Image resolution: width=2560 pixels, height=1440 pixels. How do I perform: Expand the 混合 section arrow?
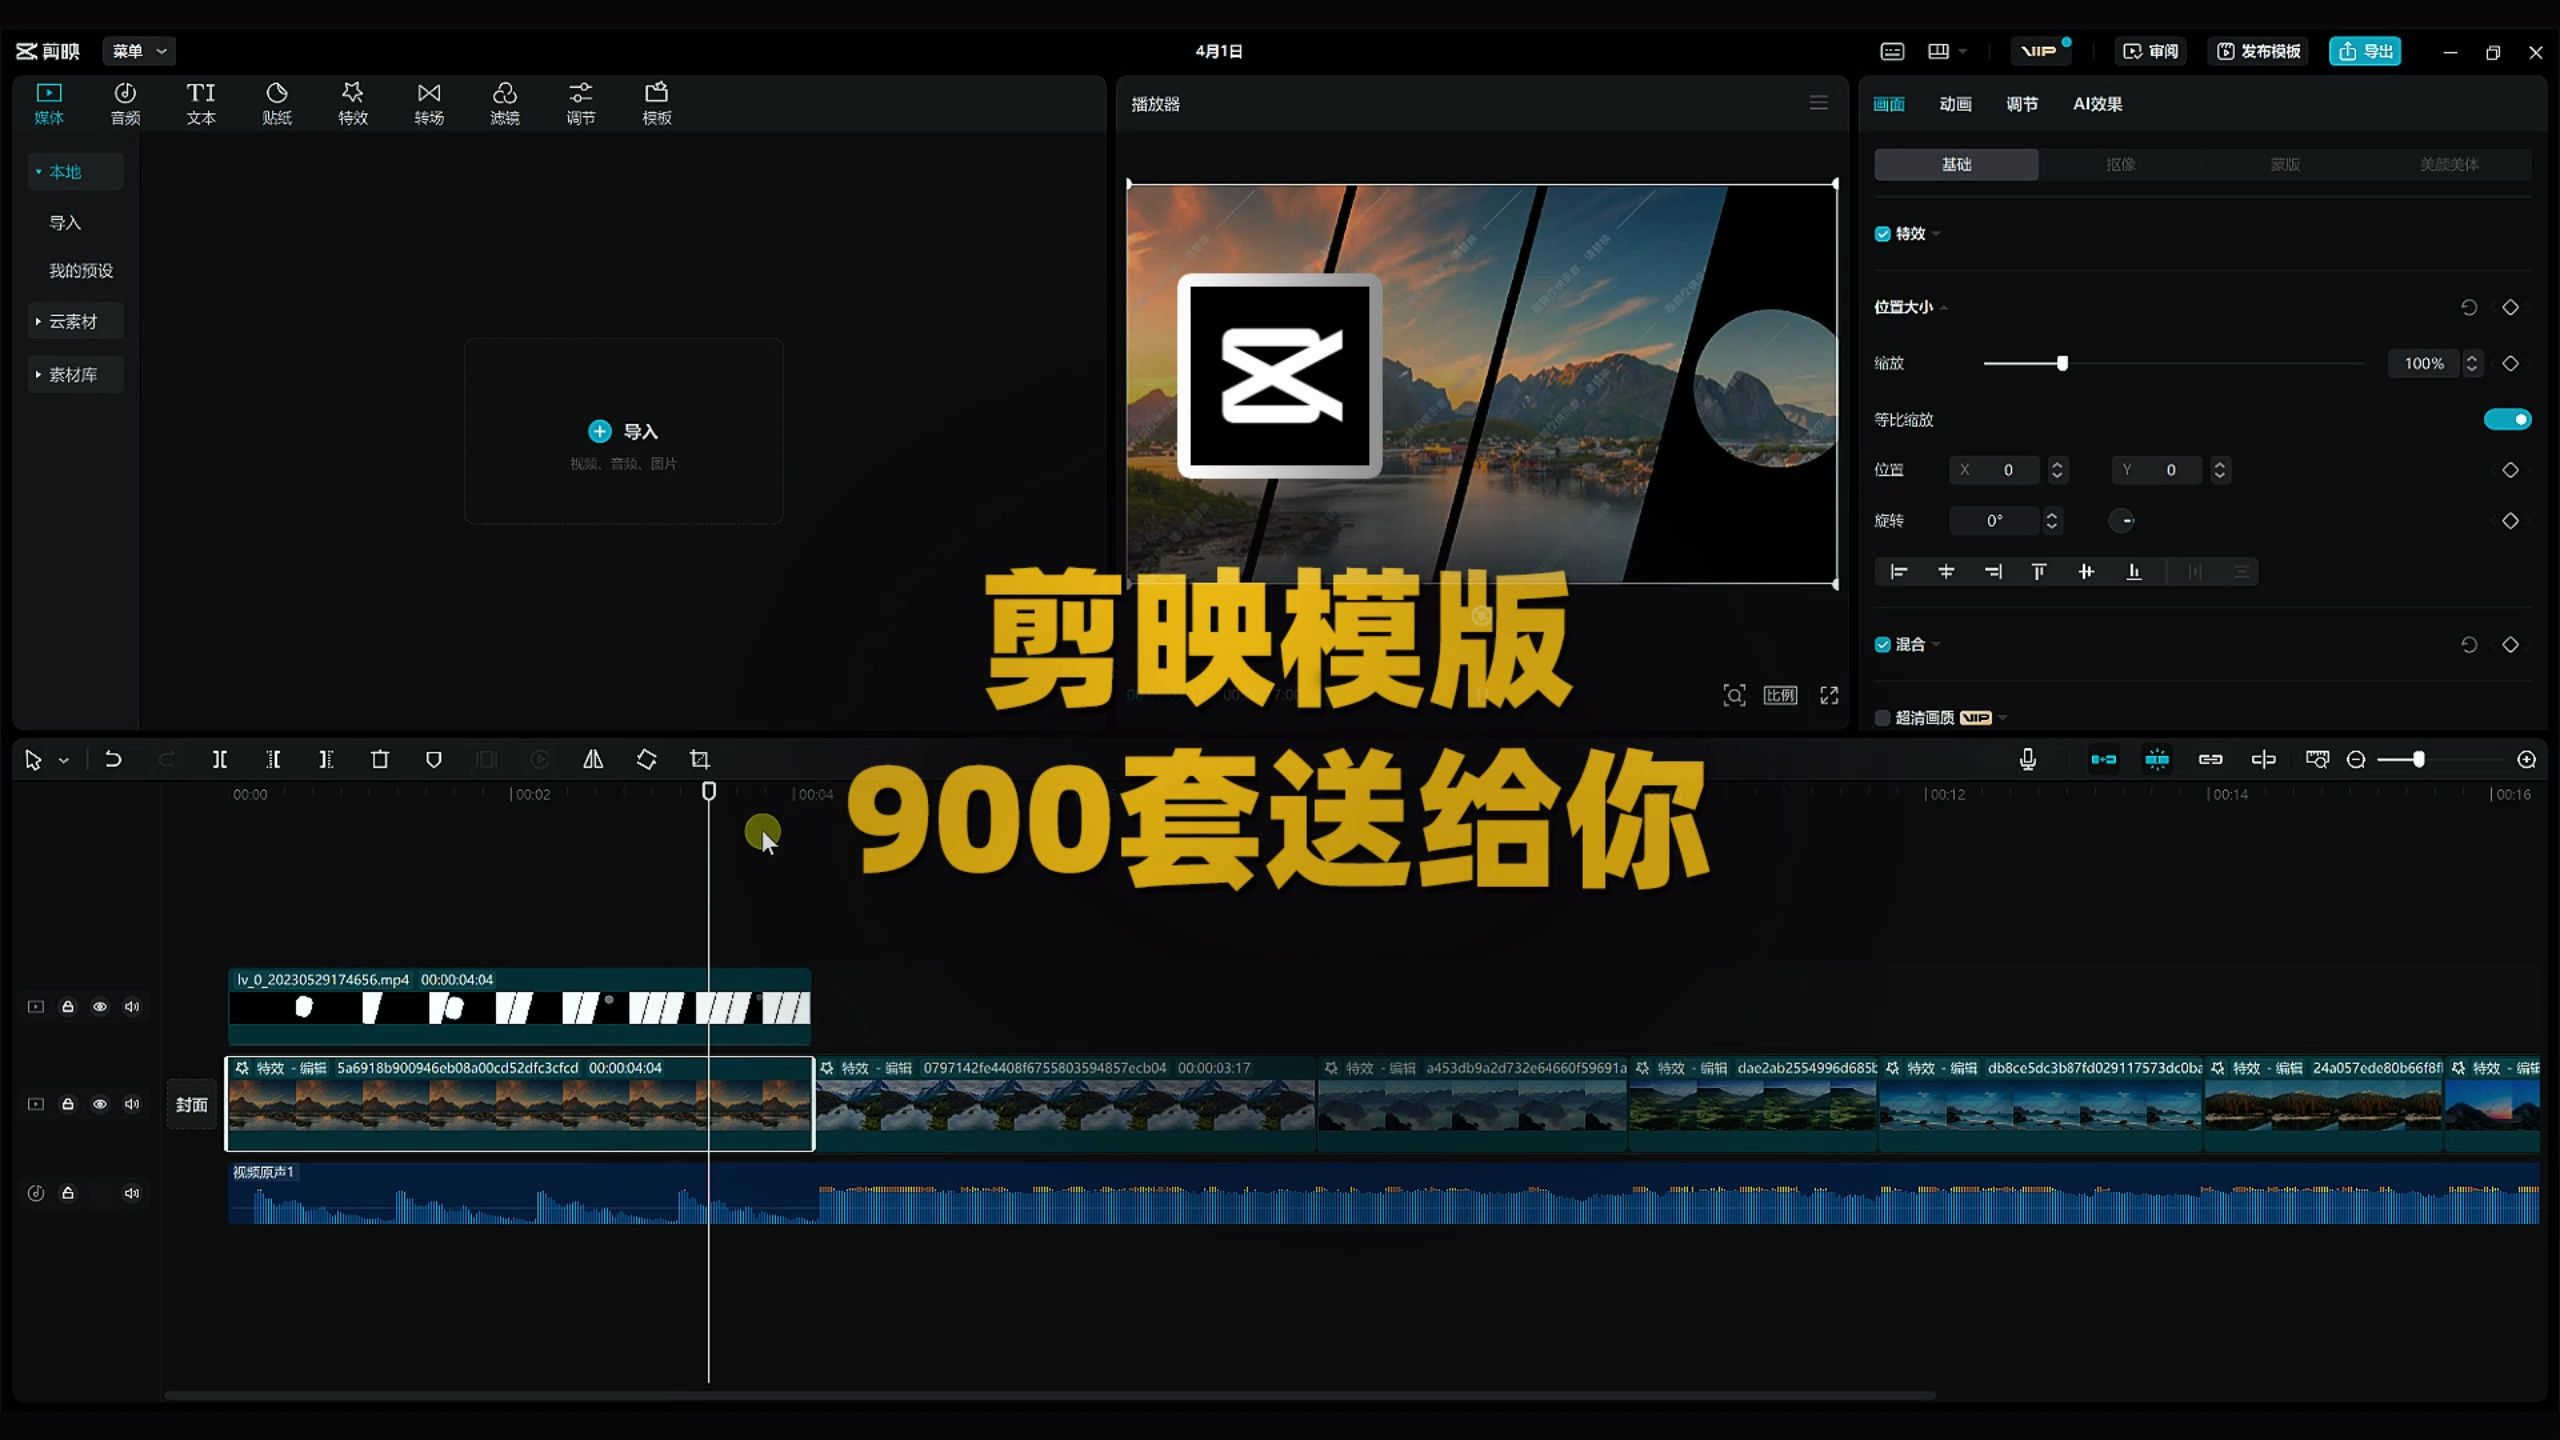point(1937,645)
